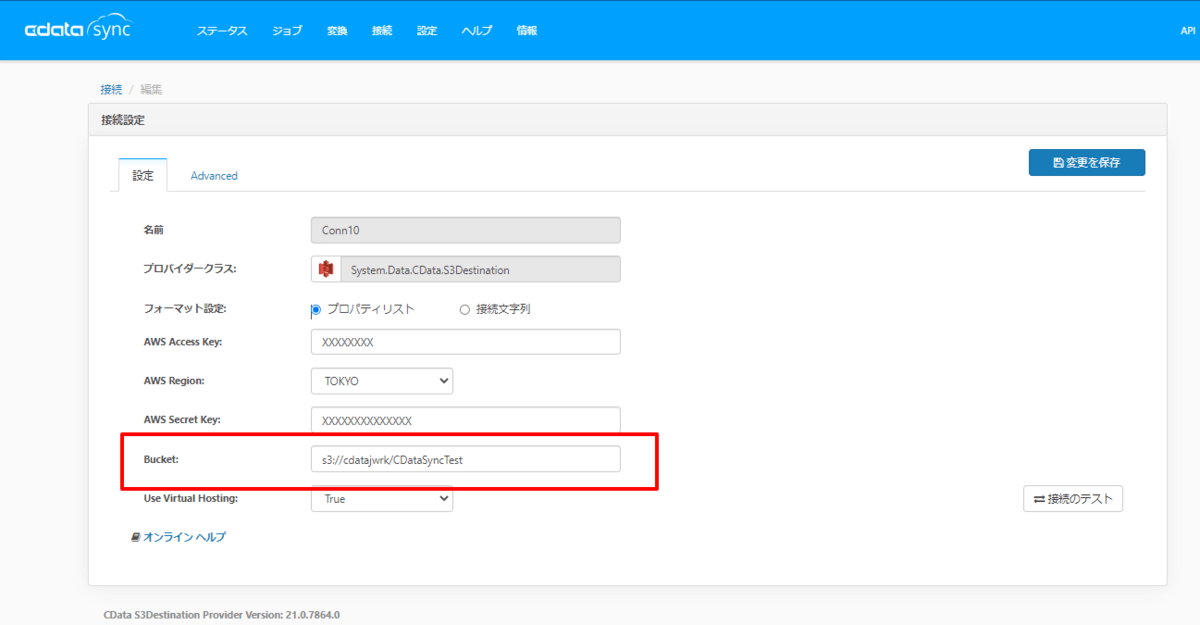Select the プロパティリスト radio button

pos(316,309)
